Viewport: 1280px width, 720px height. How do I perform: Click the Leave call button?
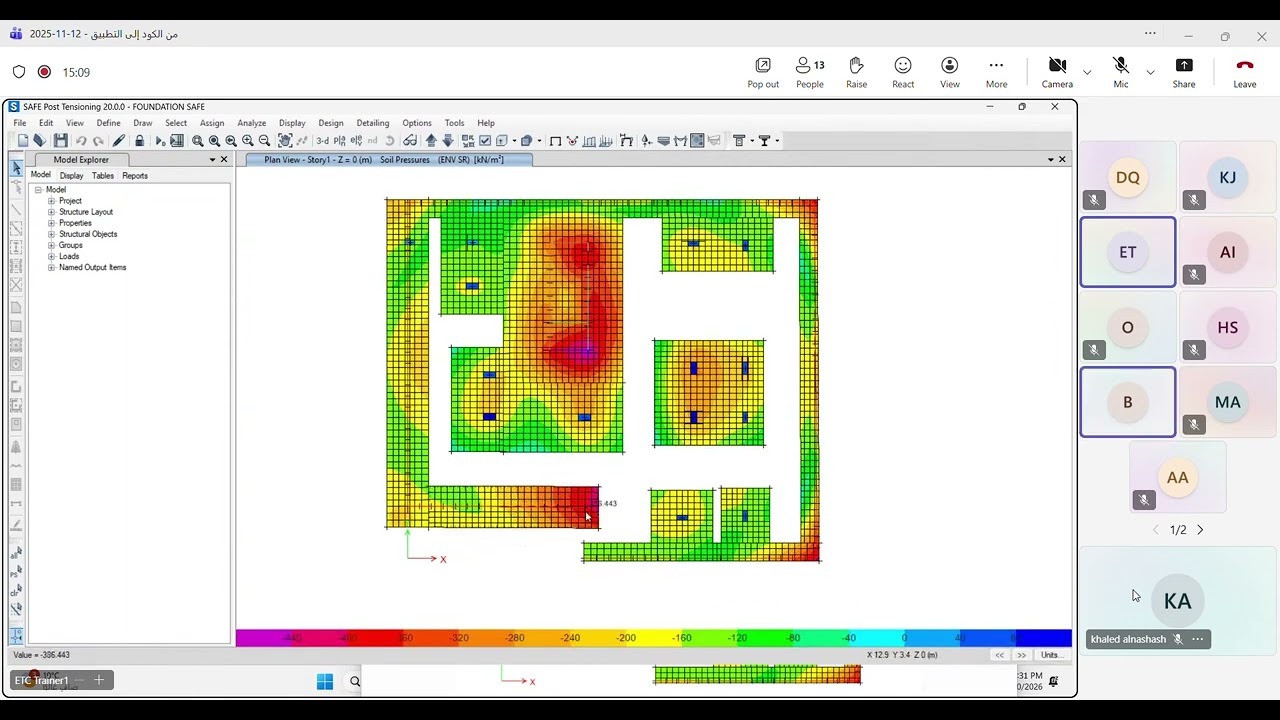[1244, 72]
